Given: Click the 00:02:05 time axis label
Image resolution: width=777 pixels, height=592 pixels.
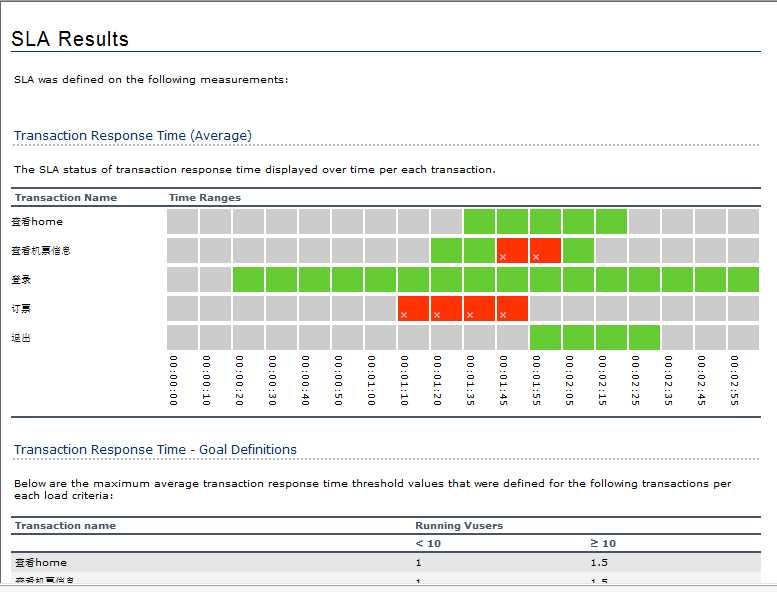Looking at the screenshot, I should tap(570, 380).
